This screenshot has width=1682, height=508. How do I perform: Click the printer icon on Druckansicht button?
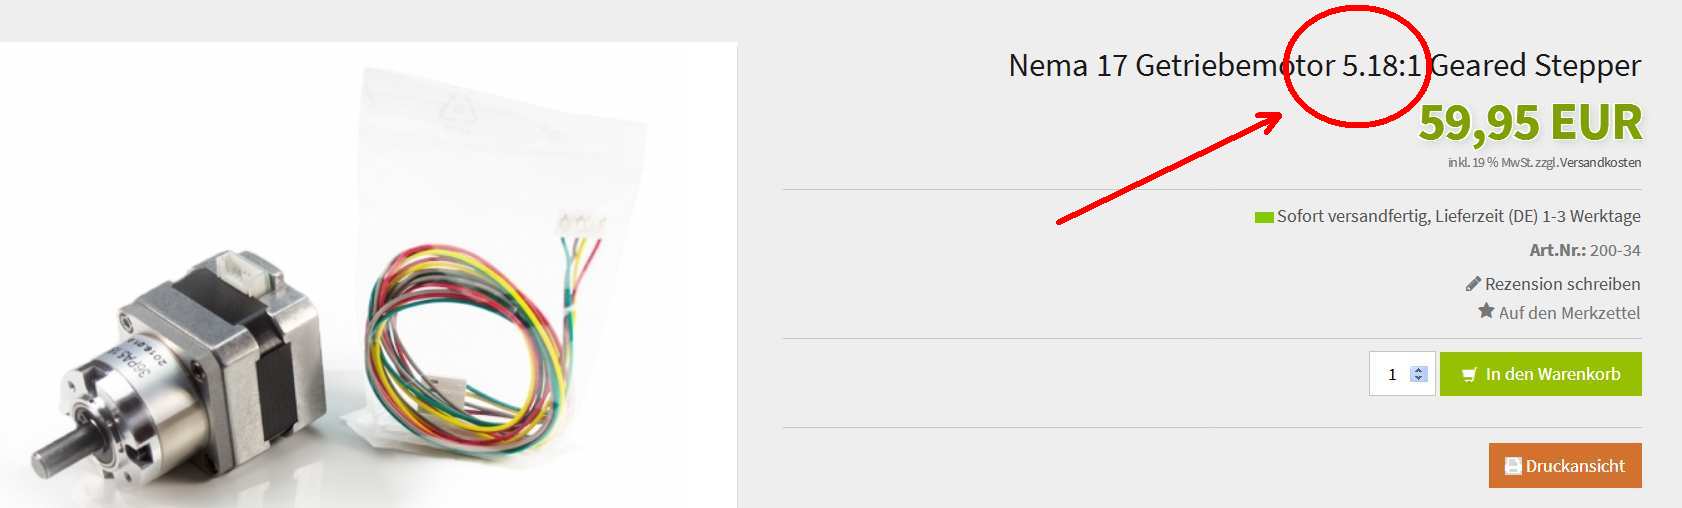(x=1513, y=466)
